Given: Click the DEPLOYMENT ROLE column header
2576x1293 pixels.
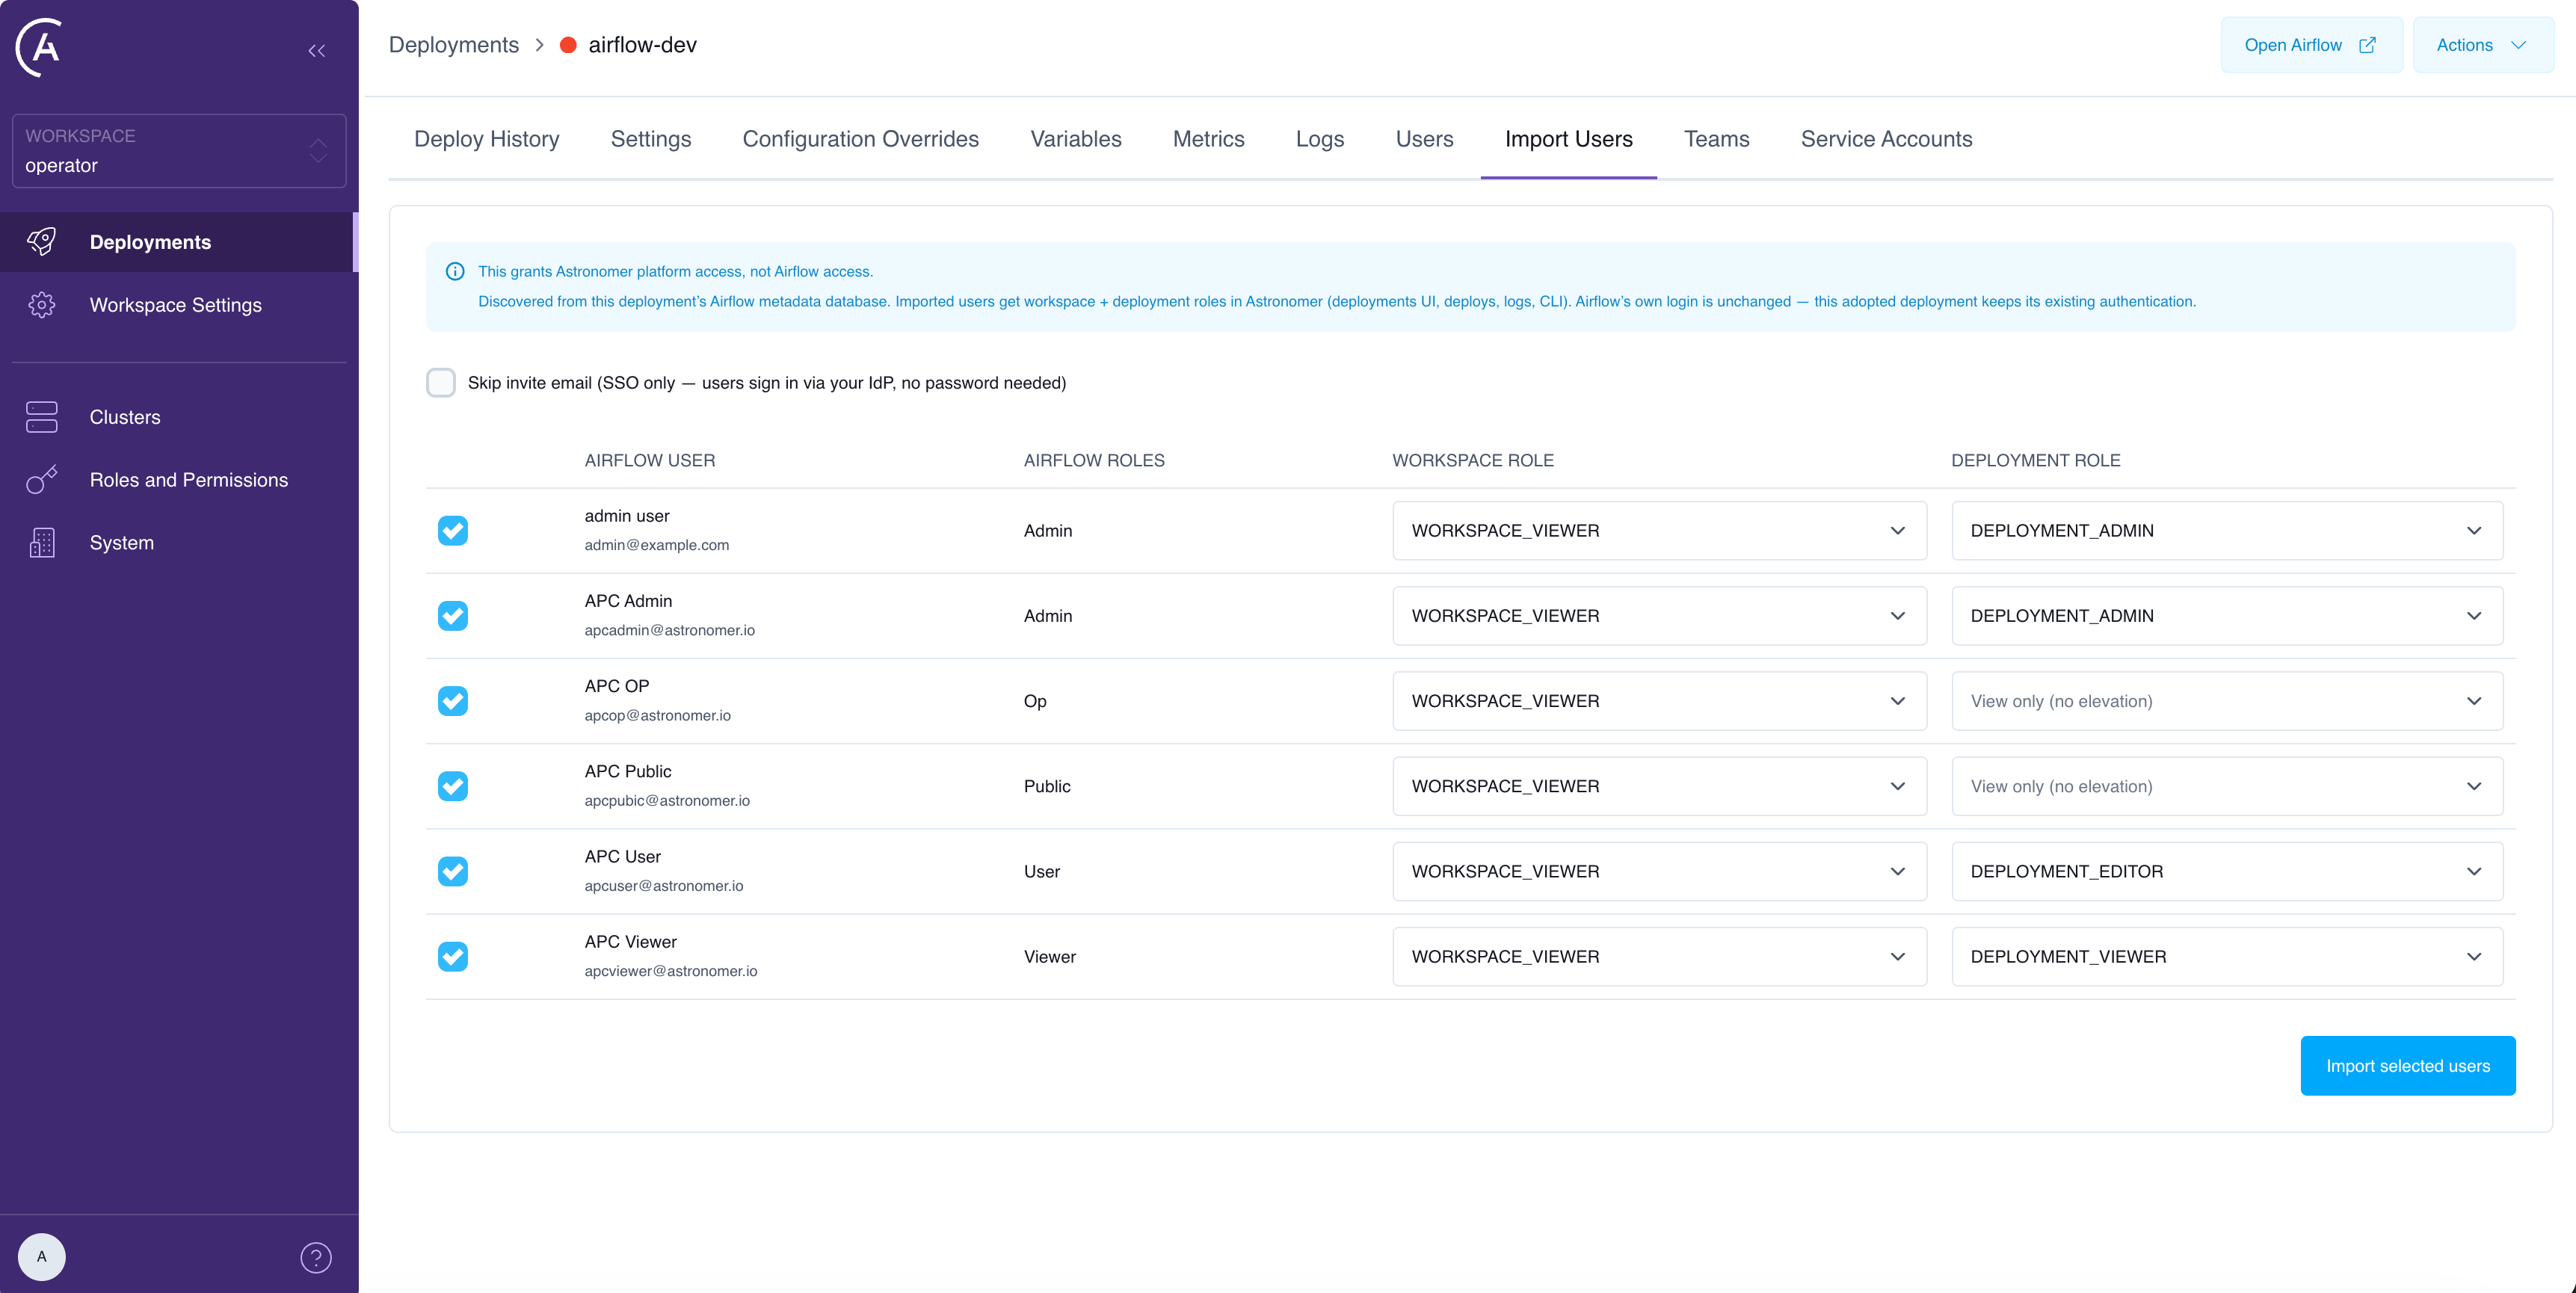Looking at the screenshot, I should pos(2035,460).
